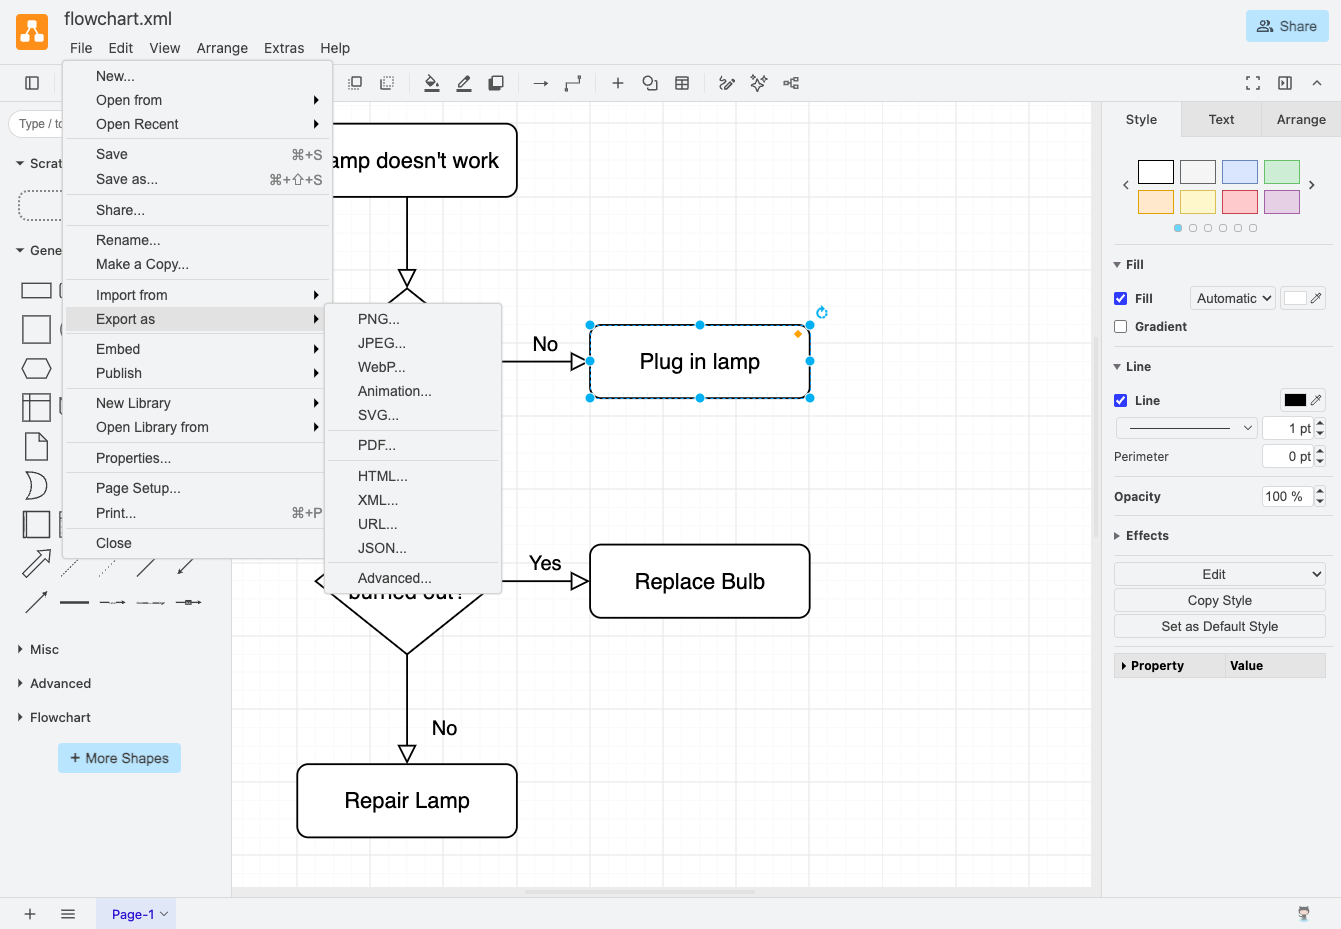
Task: Click the sparkle generate toolbar icon
Action: tap(759, 83)
